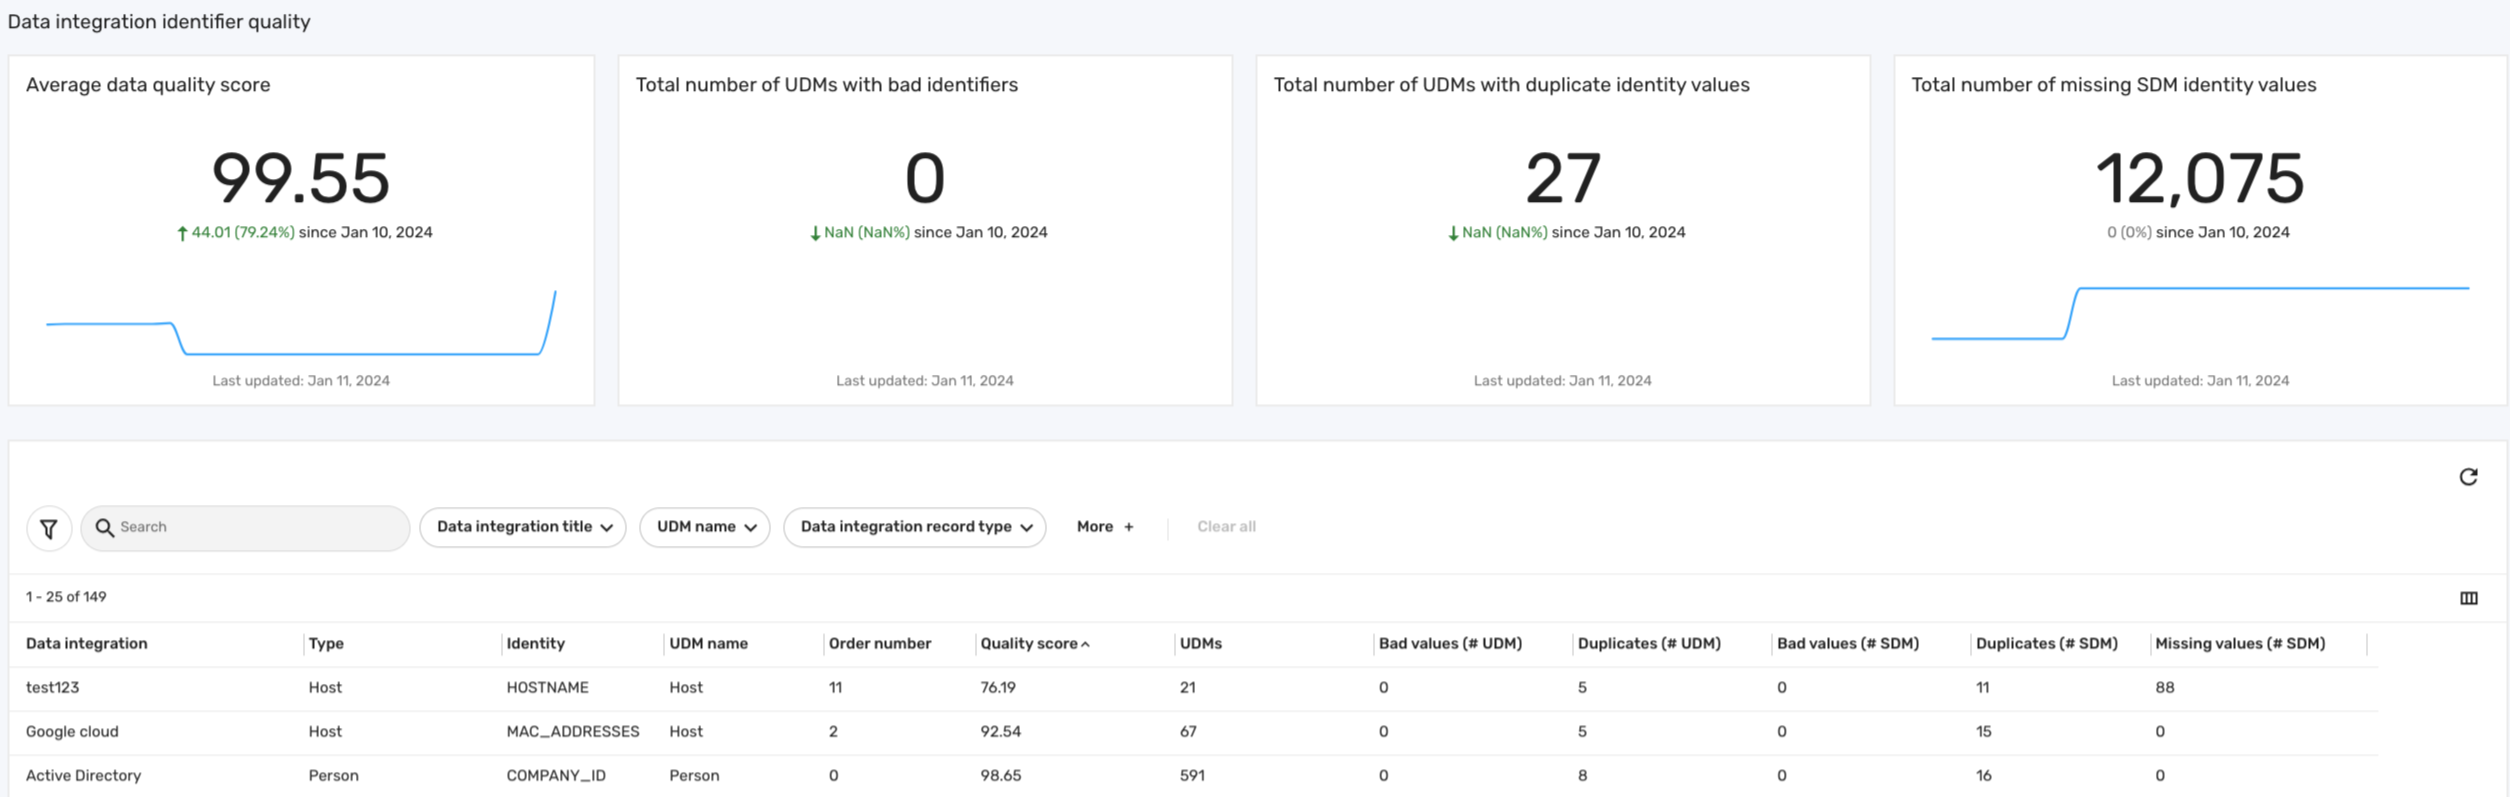Screen dimensions: 2510x797
Task: Click the Person type cell for Active Directory
Action: click(x=333, y=776)
